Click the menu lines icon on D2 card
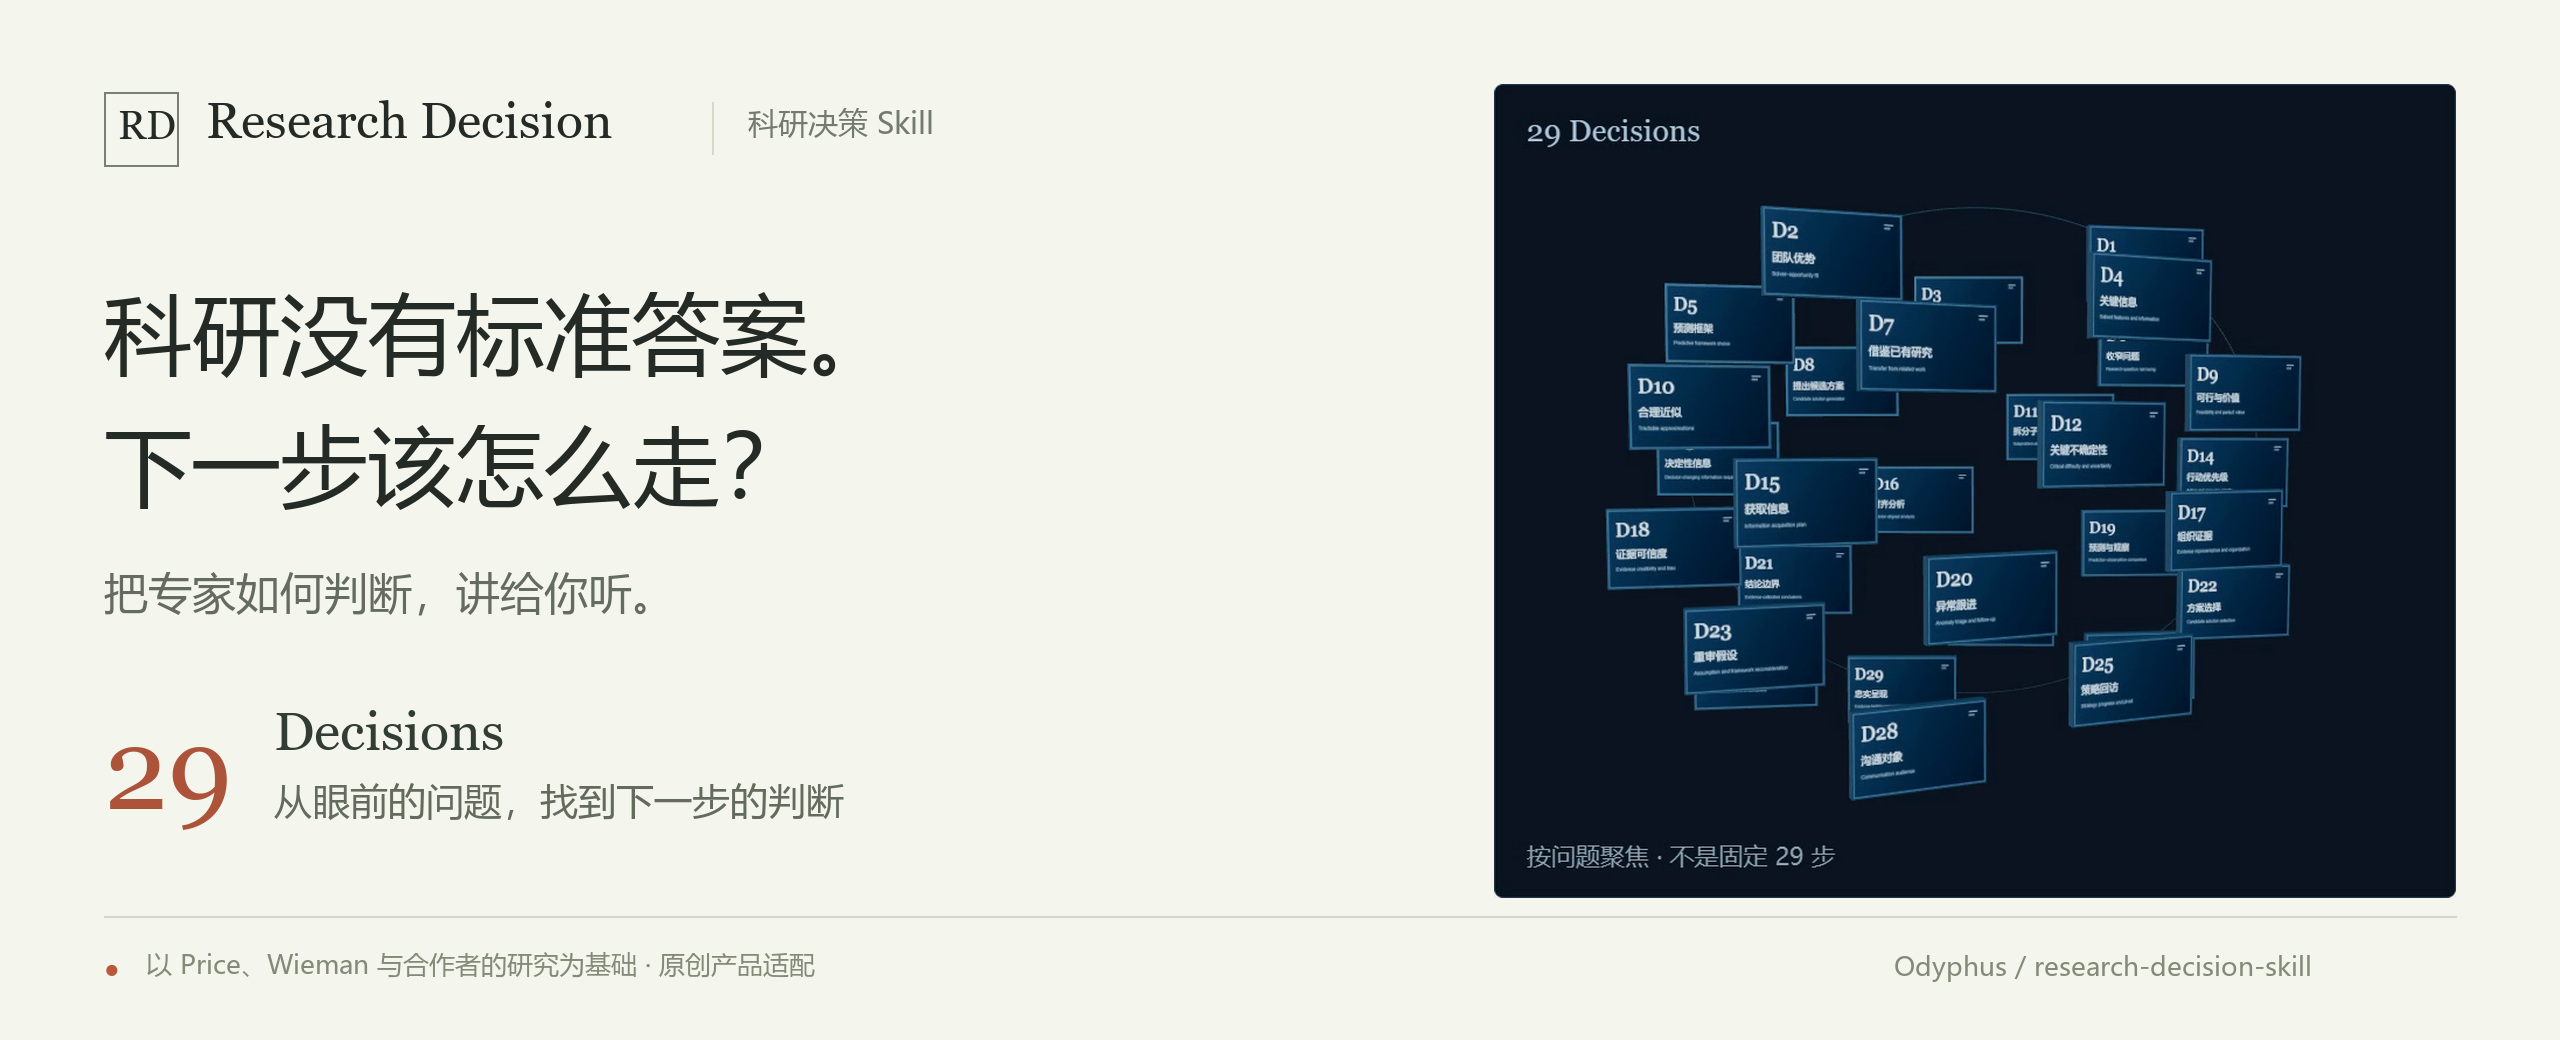The height and width of the screenshot is (1040, 2560). point(1888,227)
